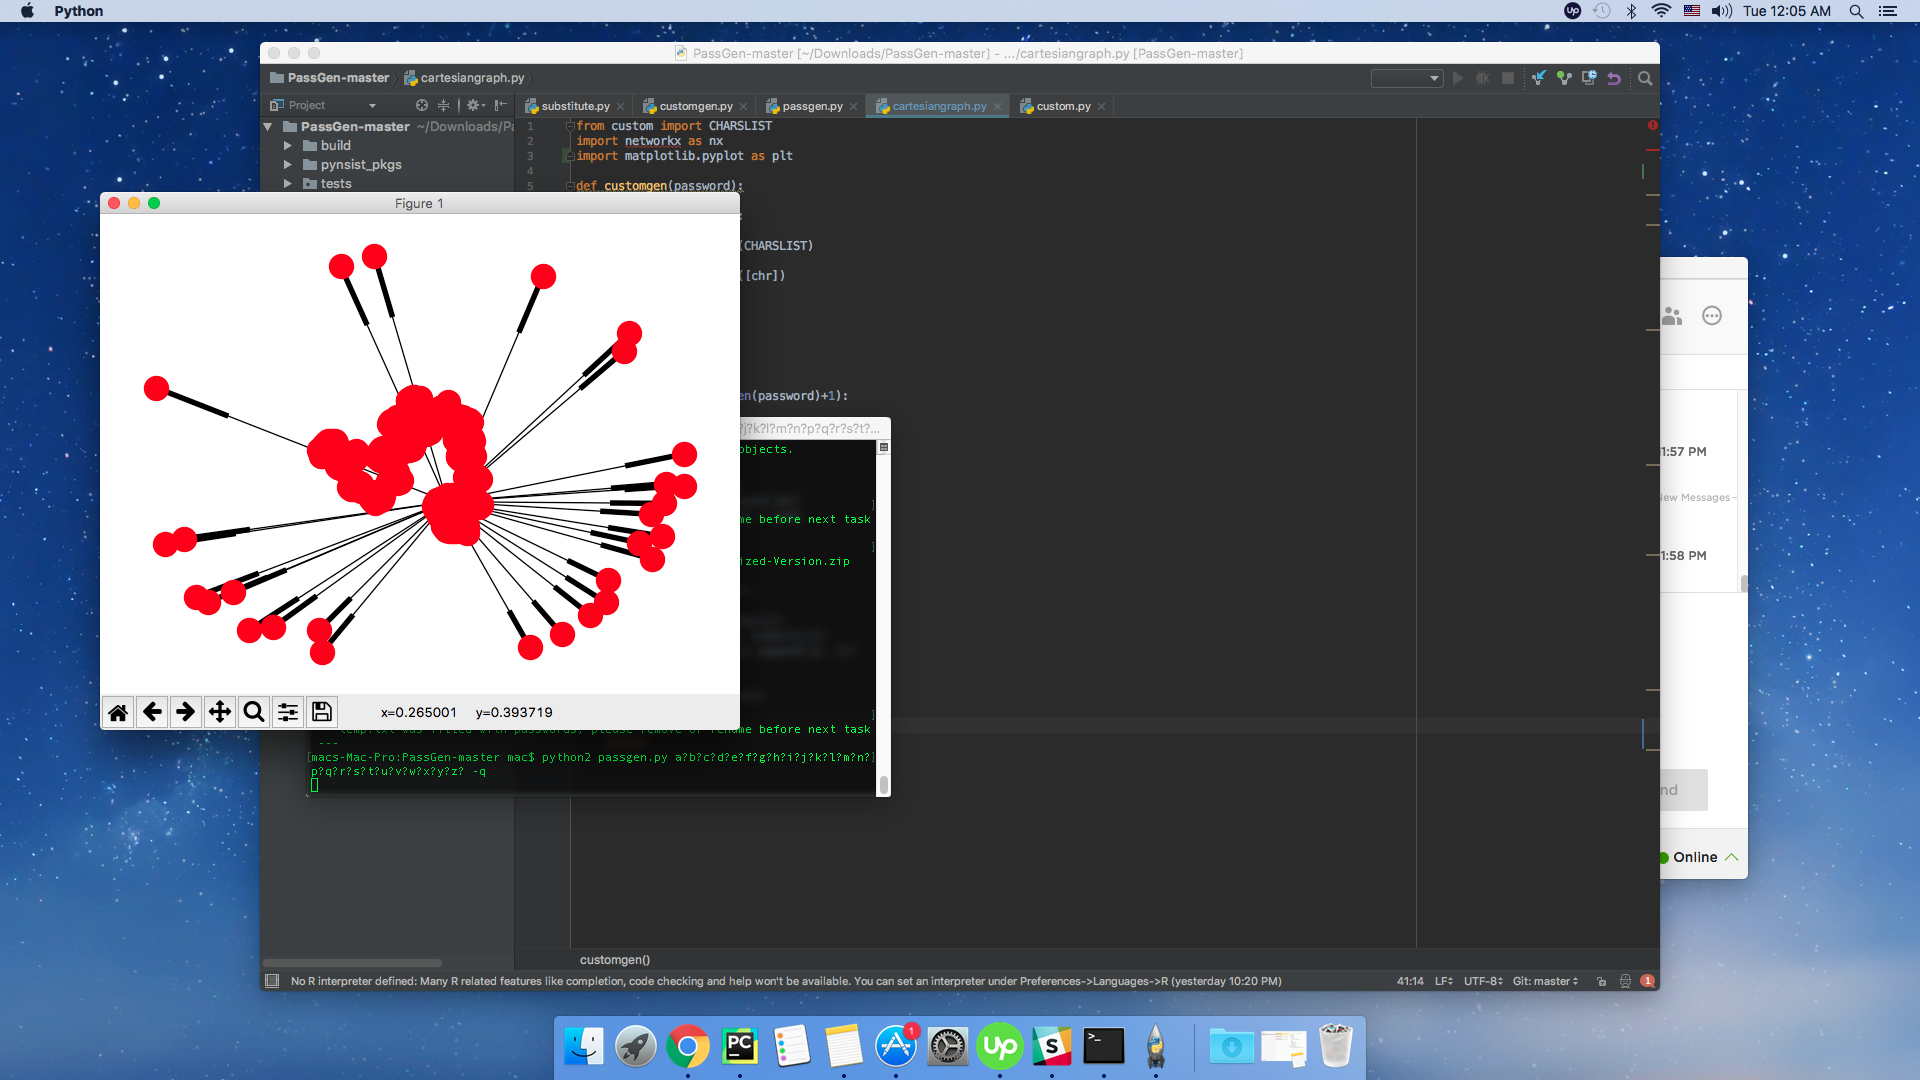Select the Zoom-to-rectangle tool in Figure 1
Viewport: 1920px width, 1080px height.
pyautogui.click(x=253, y=711)
